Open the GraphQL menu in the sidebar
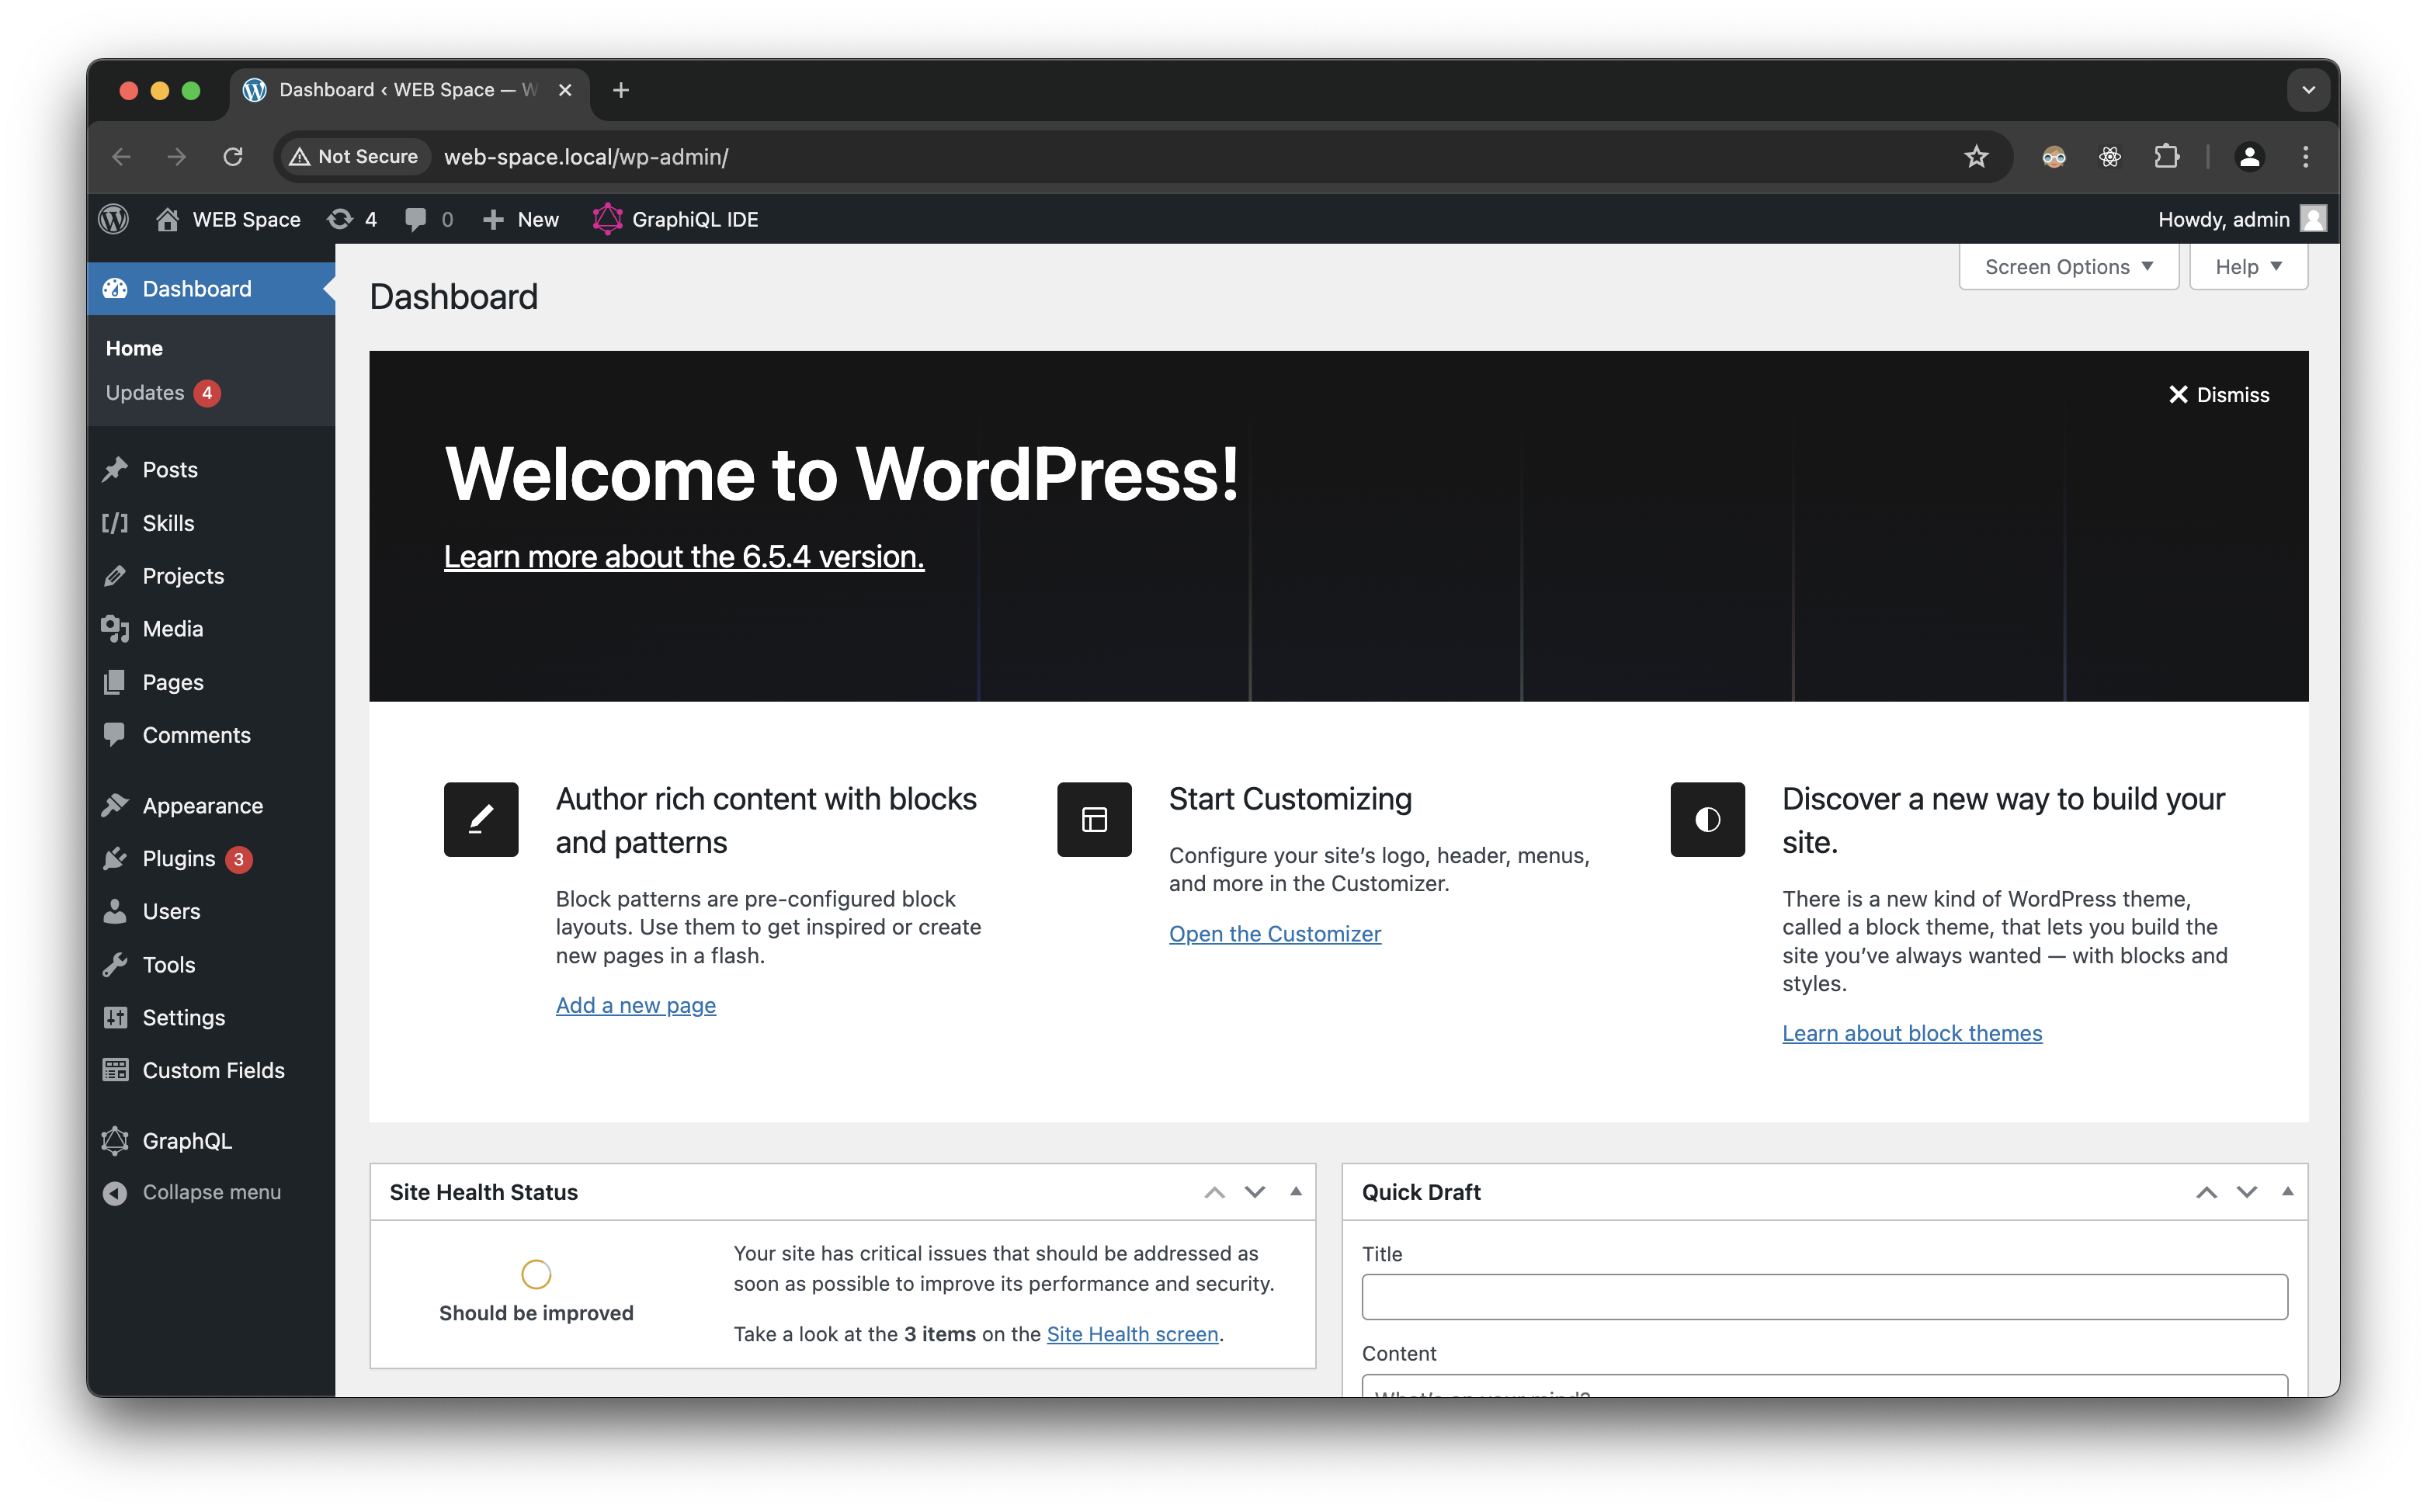This screenshot has width=2427, height=1512. point(186,1140)
